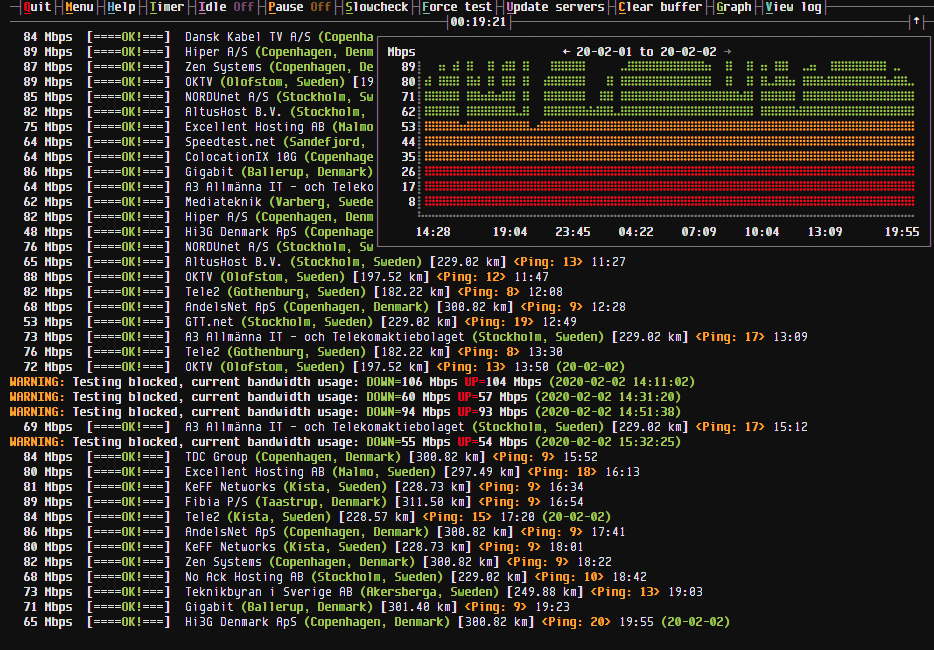
Task: Click the Mediateknik (Varberg row
Action: point(198,202)
